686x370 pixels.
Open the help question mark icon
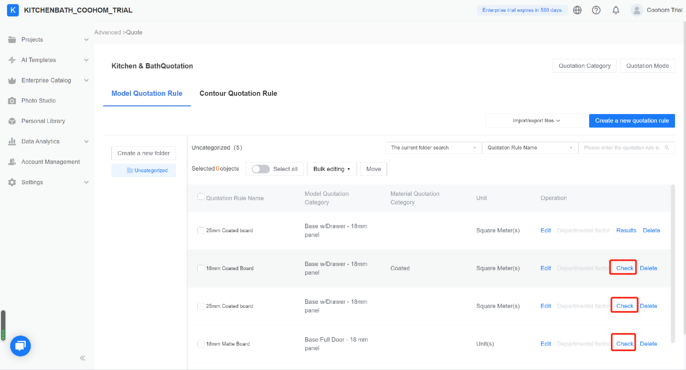pos(596,10)
